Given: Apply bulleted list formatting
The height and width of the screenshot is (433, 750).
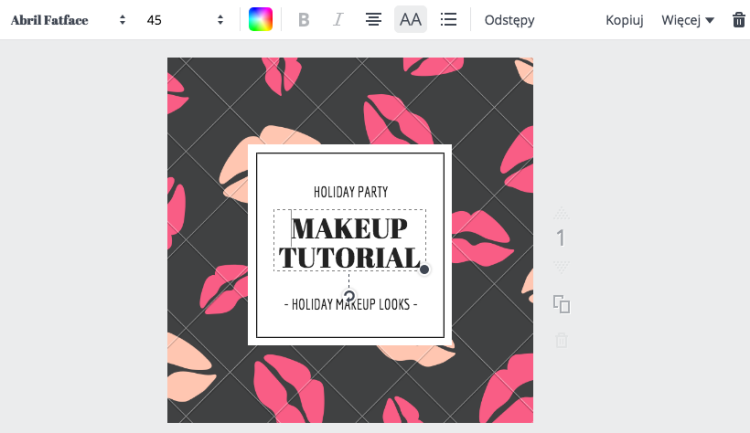Looking at the screenshot, I should (448, 20).
